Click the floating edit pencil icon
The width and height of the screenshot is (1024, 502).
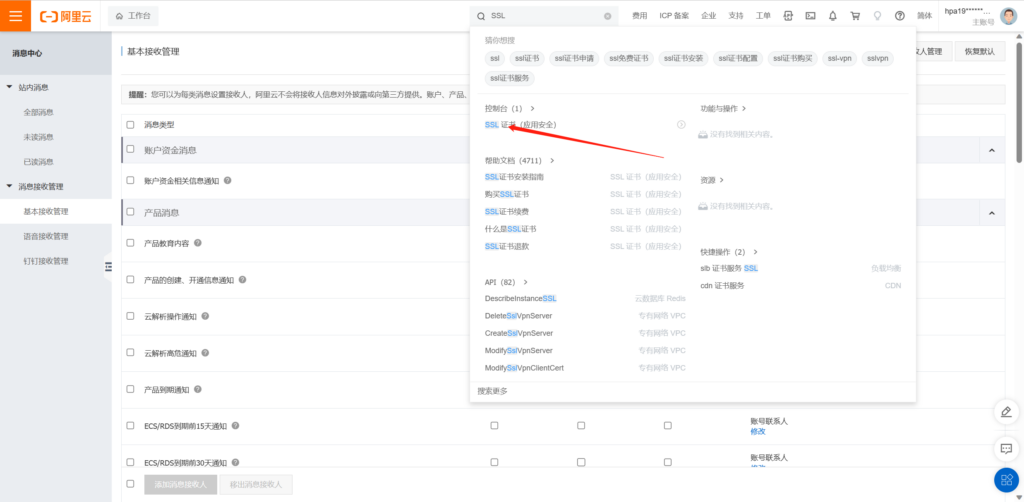[1006, 412]
